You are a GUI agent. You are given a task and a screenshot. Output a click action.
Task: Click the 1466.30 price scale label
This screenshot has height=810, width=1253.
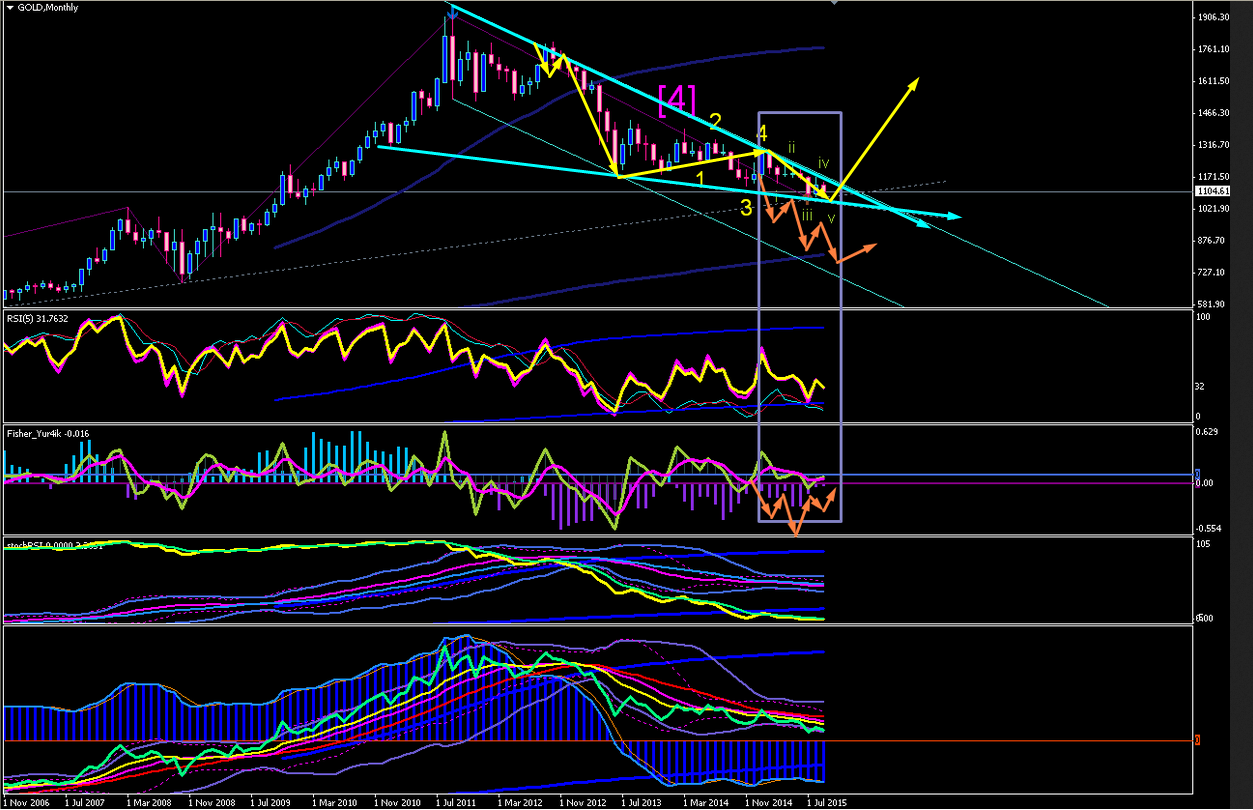coord(1215,113)
